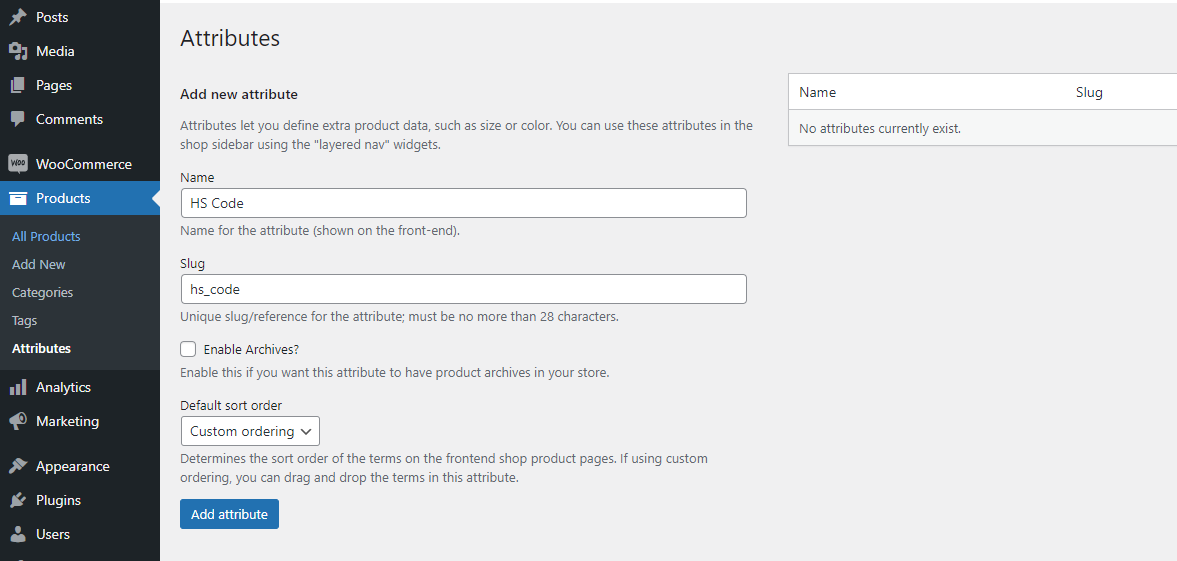Open the Categories submenu item
Viewport: 1177px width, 561px height.
(43, 292)
